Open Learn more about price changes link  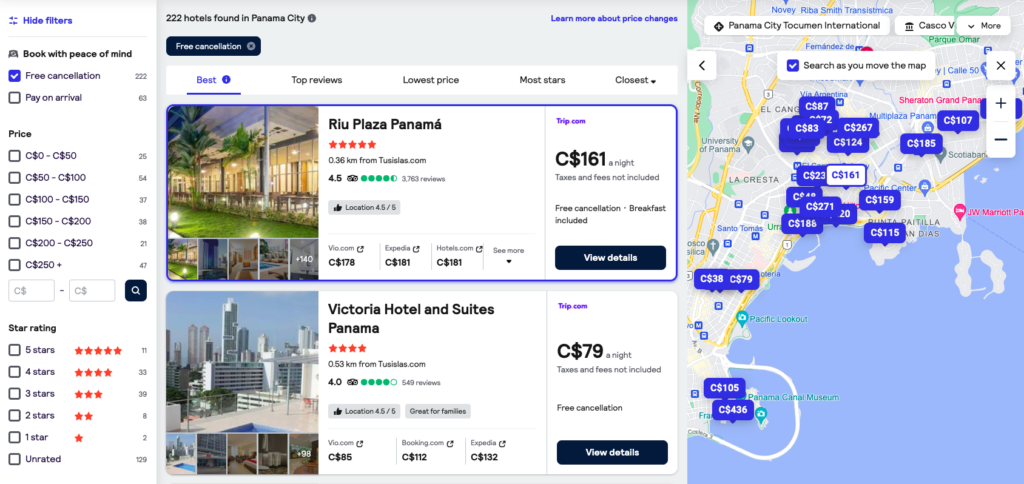point(613,18)
